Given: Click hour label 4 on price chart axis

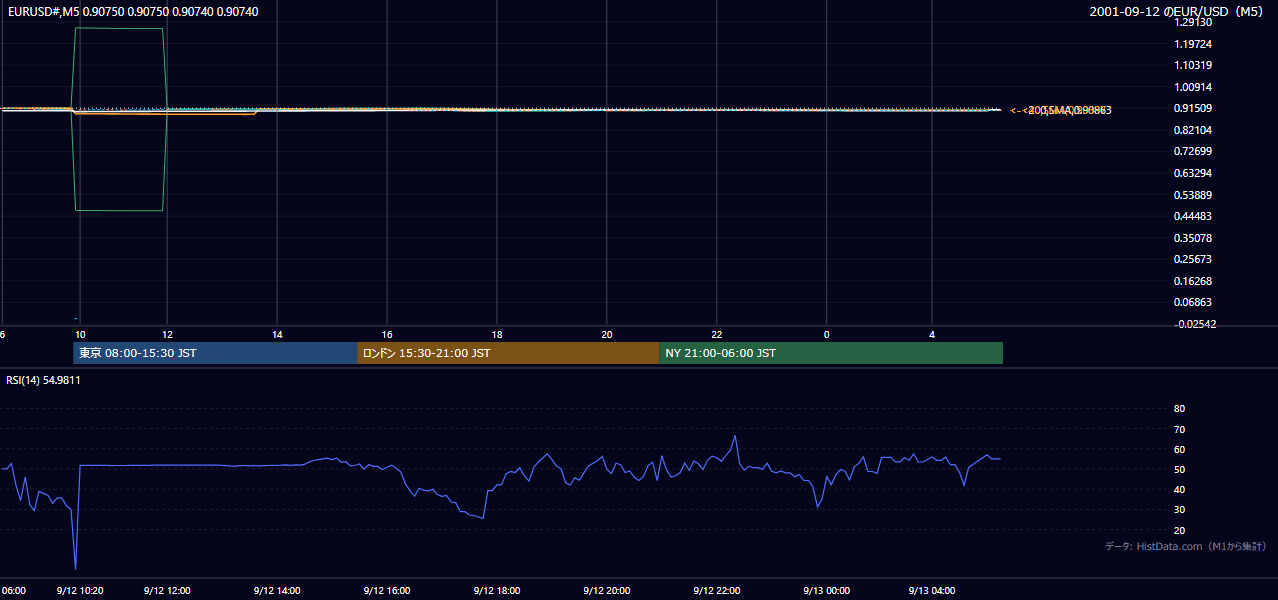Looking at the screenshot, I should point(932,334).
